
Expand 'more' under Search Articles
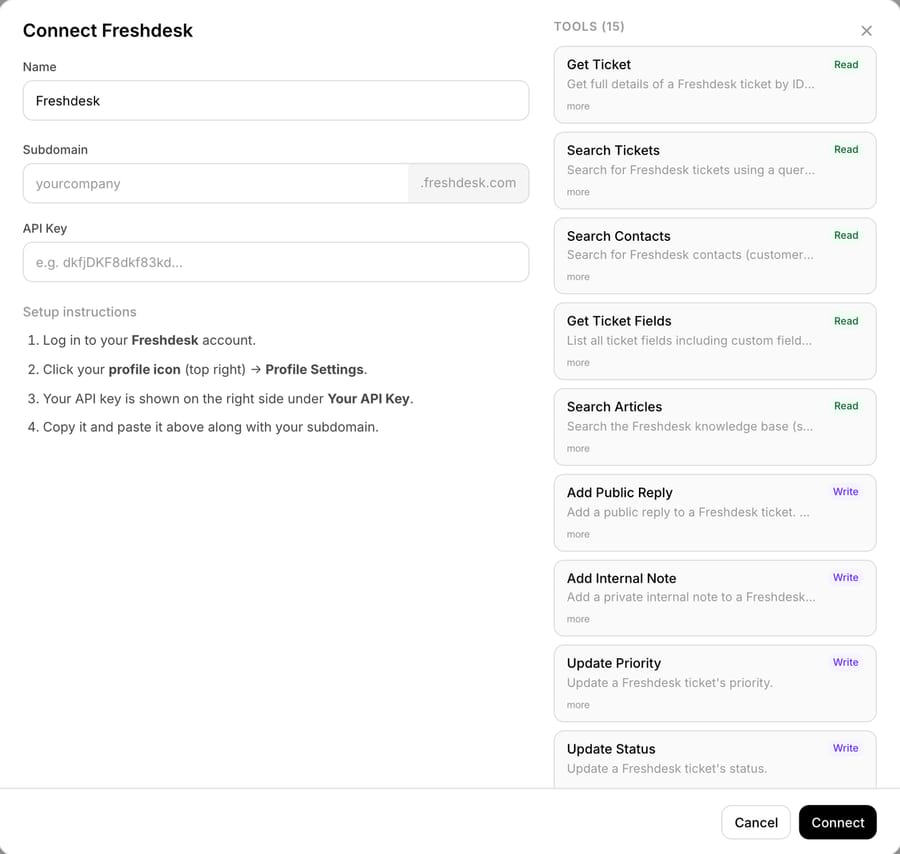[578, 448]
